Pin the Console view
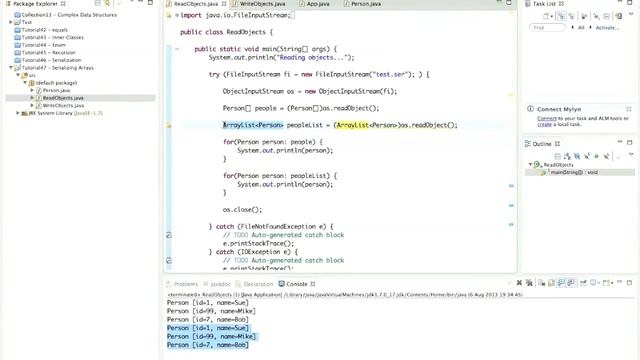This screenshot has height=360, width=640. 583,282
